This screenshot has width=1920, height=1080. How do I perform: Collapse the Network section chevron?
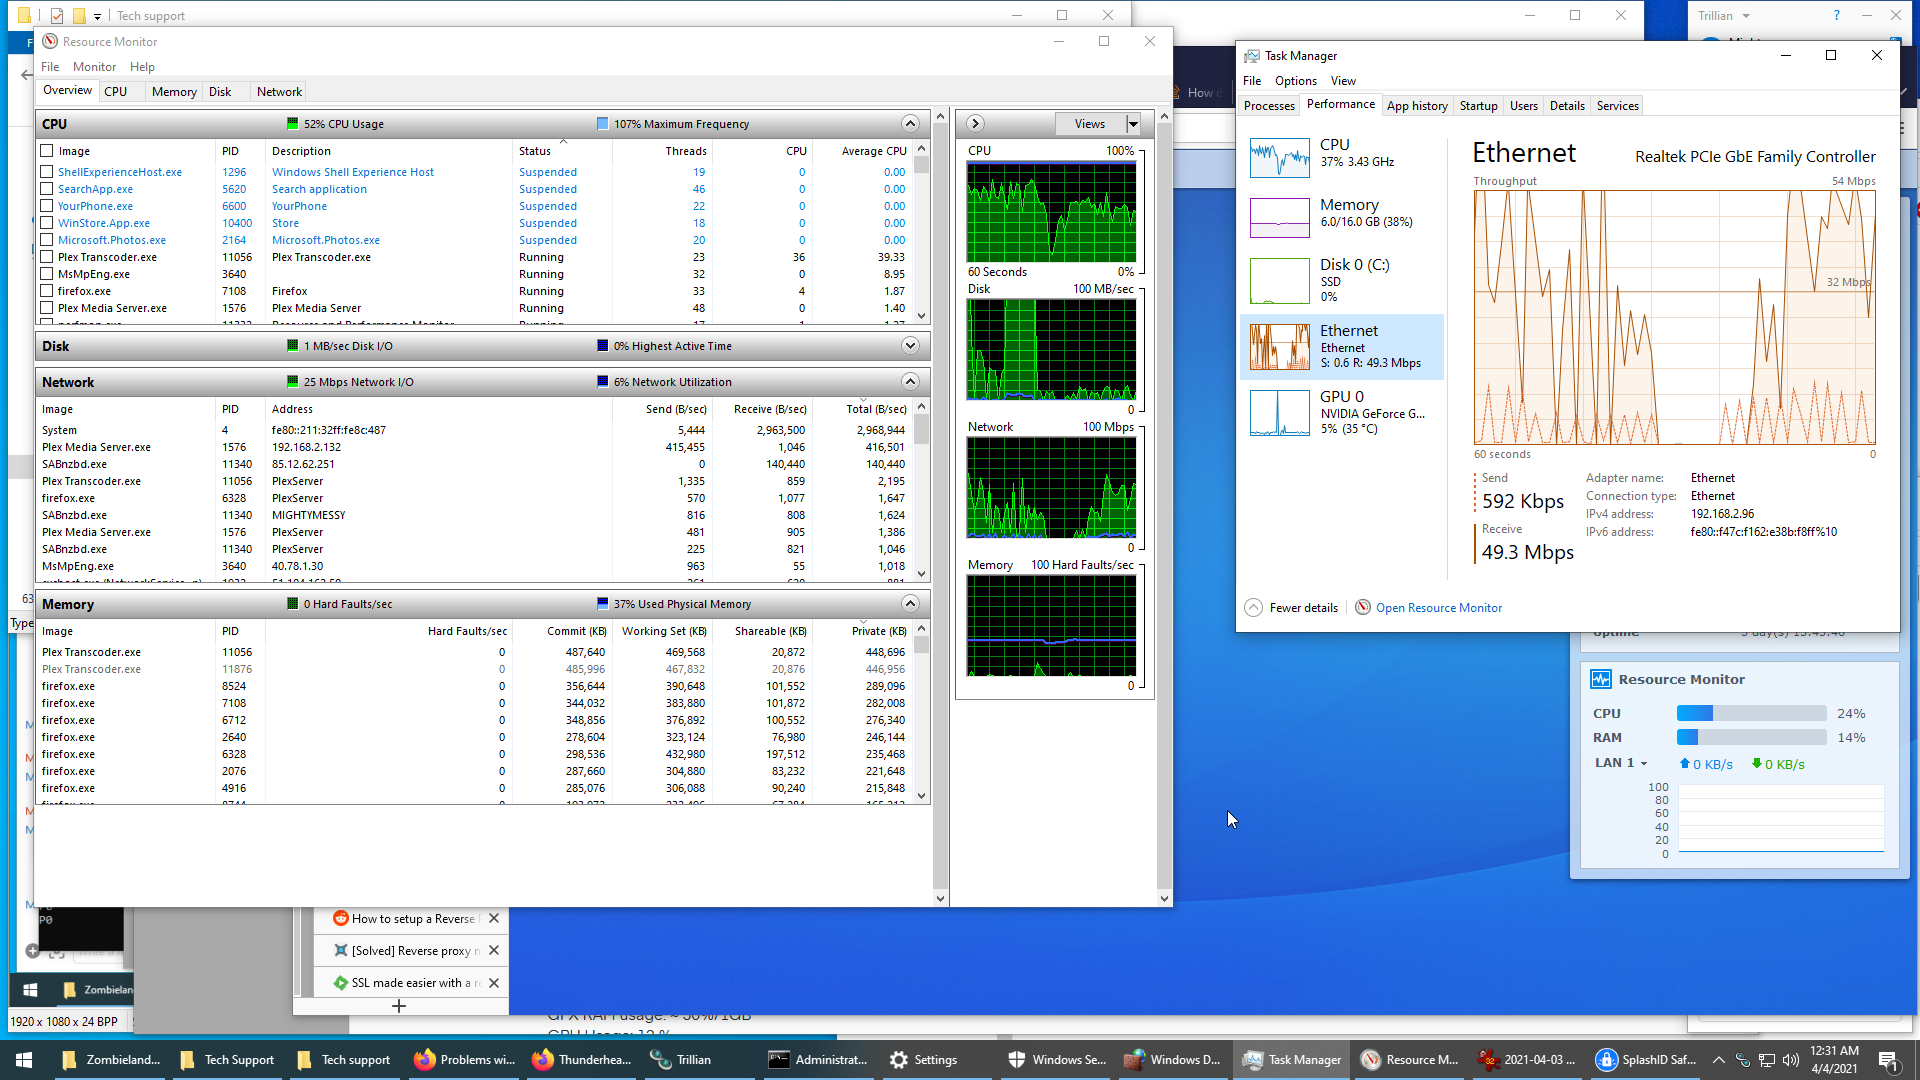click(909, 382)
